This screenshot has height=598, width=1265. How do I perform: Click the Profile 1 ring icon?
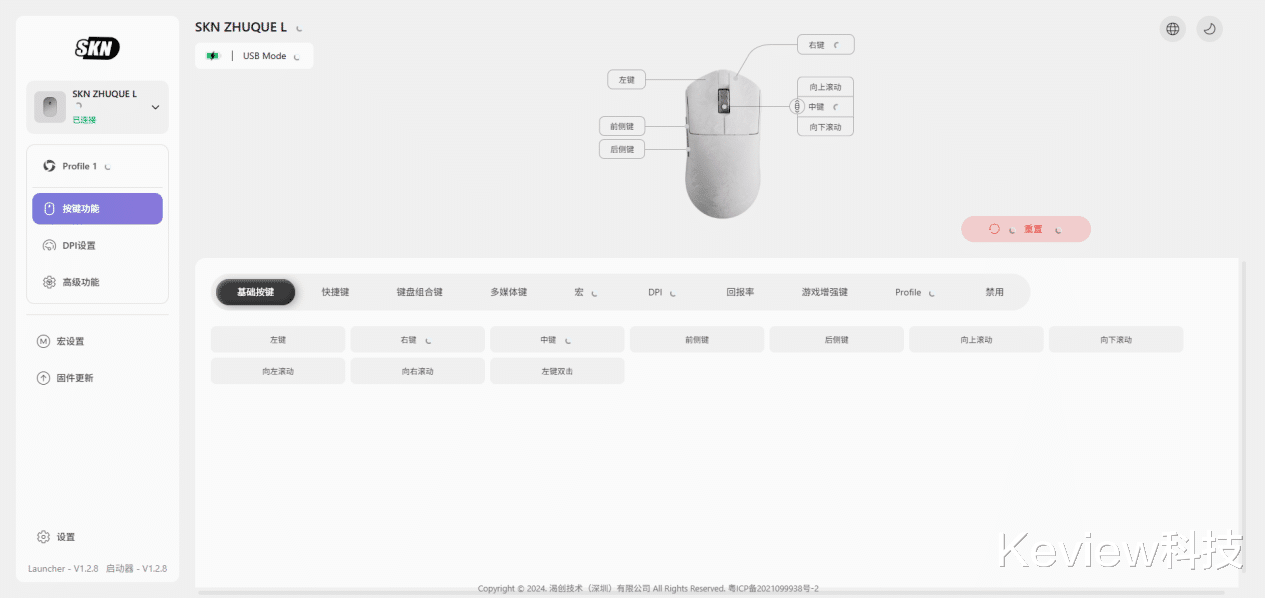(49, 166)
